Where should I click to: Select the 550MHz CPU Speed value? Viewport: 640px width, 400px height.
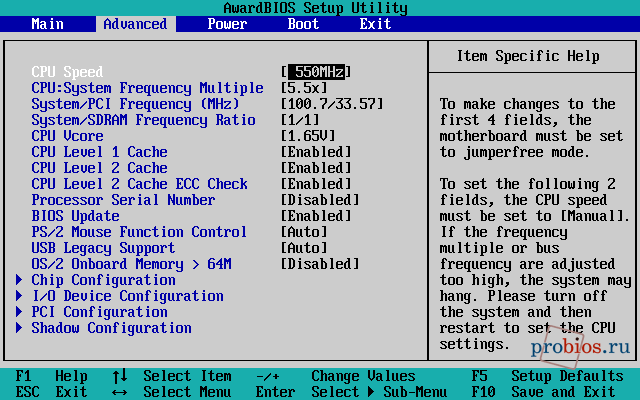(316, 72)
